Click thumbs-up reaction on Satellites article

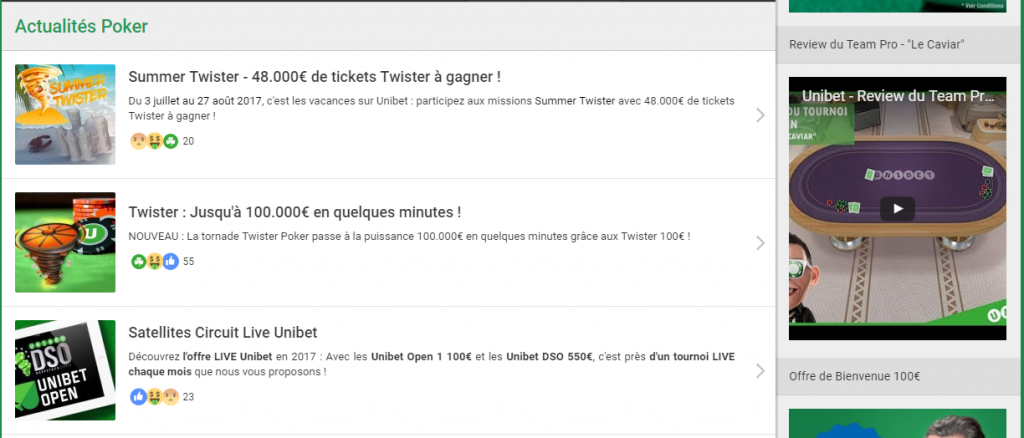(138, 397)
